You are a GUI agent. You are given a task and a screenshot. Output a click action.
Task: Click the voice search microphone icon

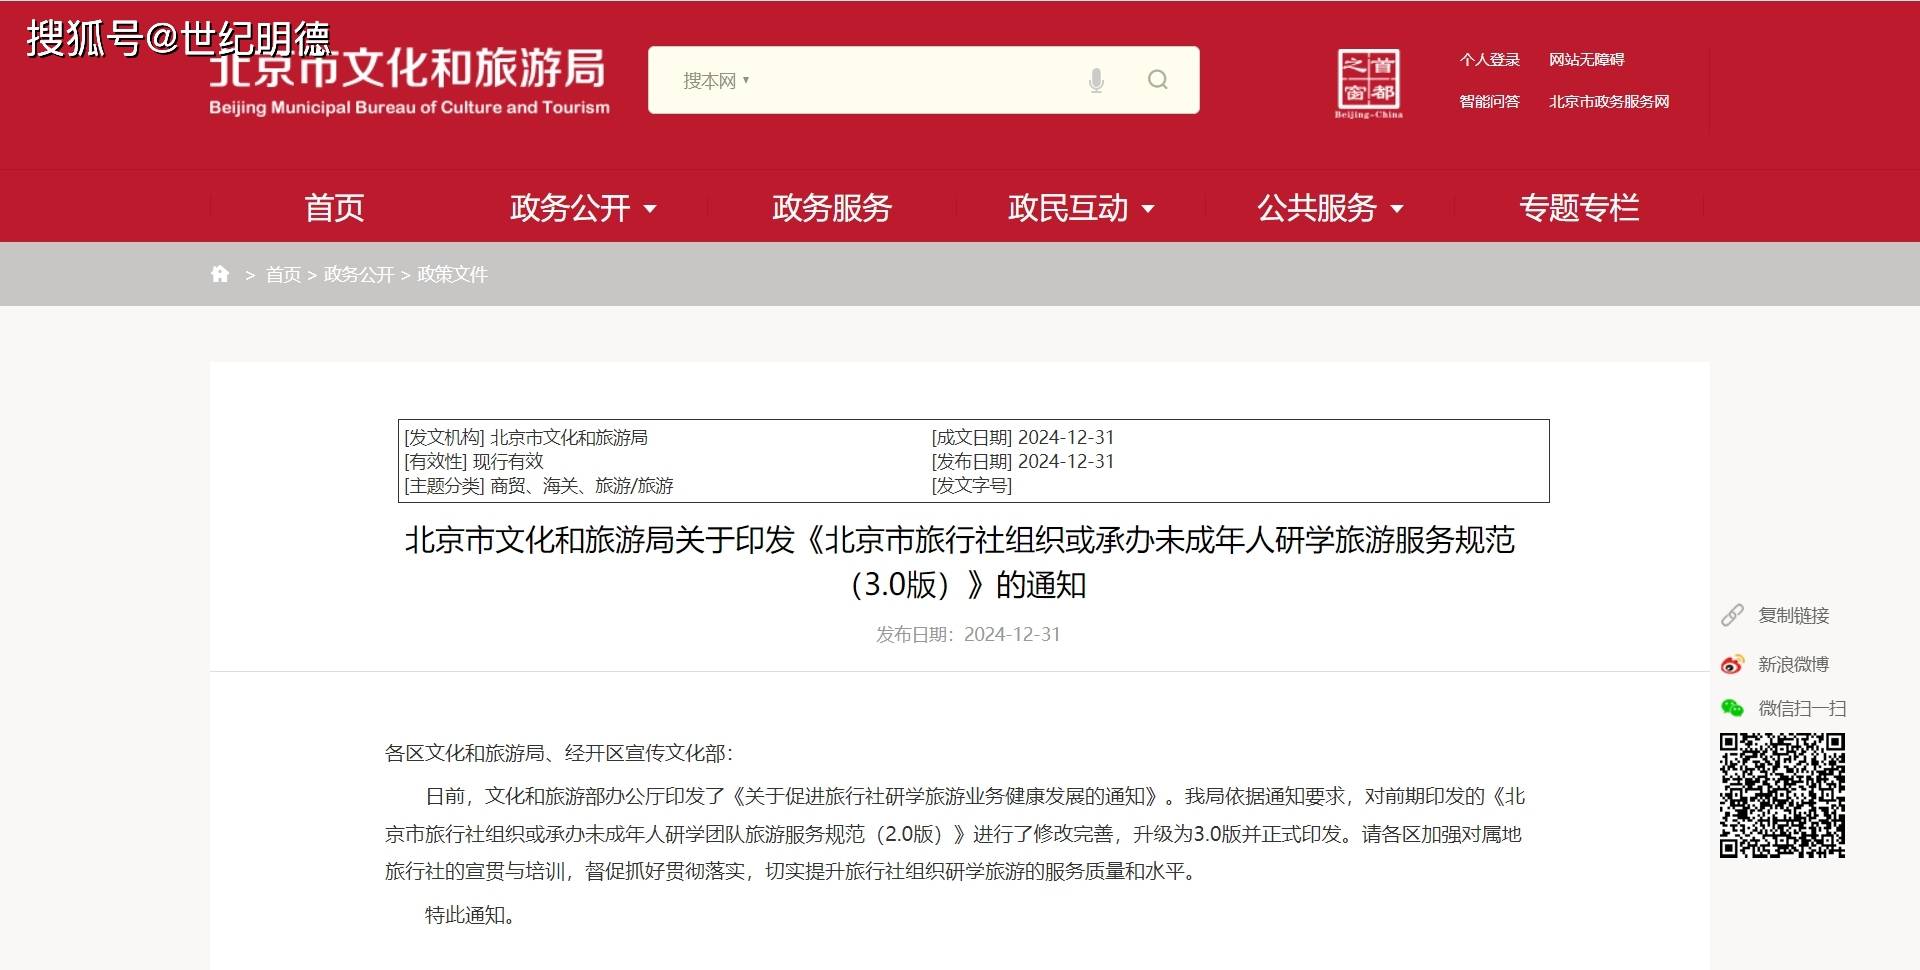1096,80
